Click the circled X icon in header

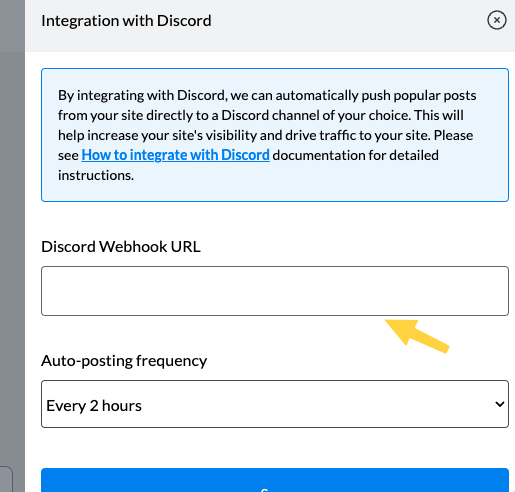point(497,20)
